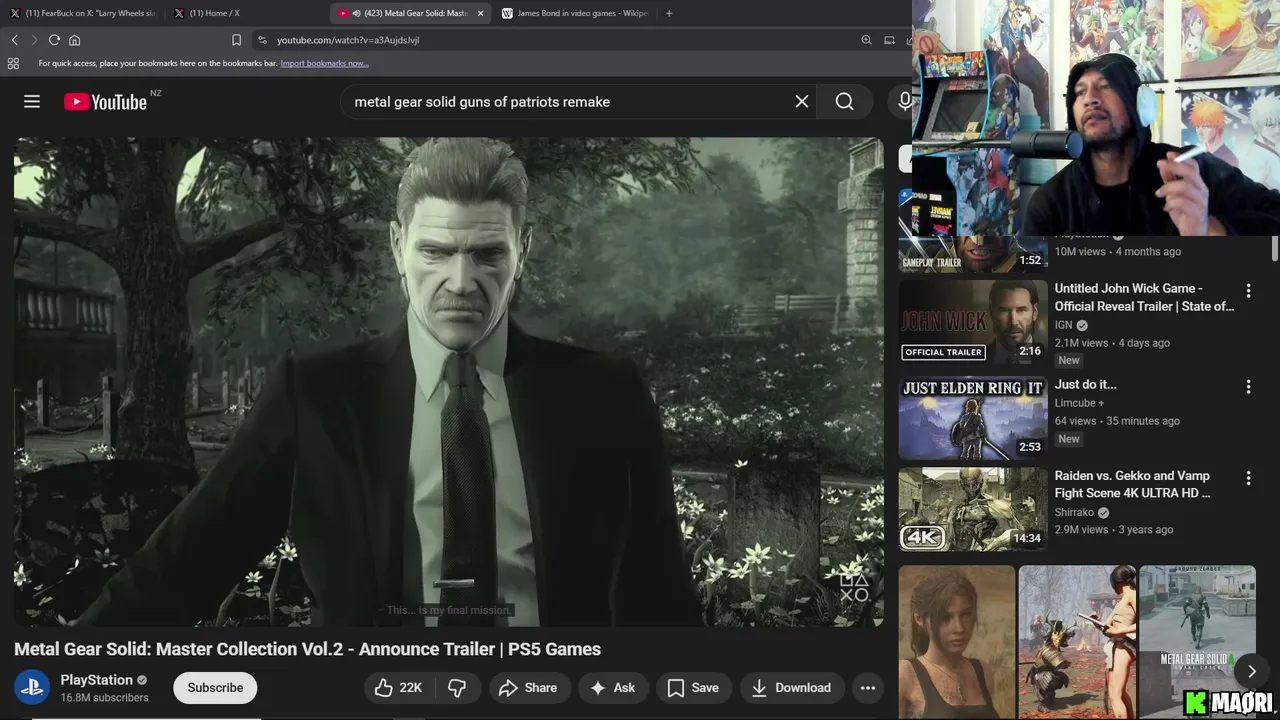The image size is (1280, 720).
Task: Open zoom magnifier icon in browser toolbar
Action: [x=866, y=40]
